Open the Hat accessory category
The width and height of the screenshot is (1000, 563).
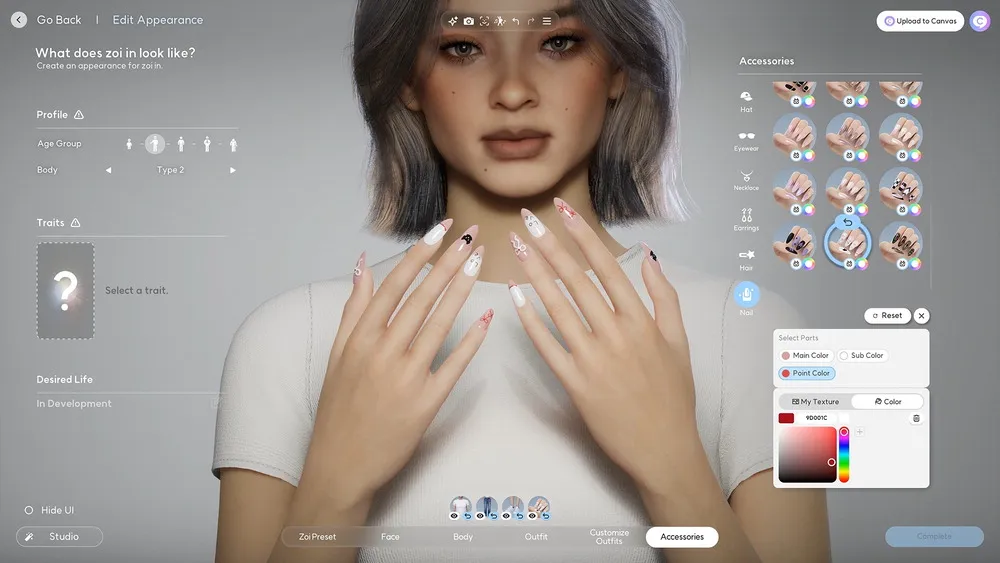point(746,99)
